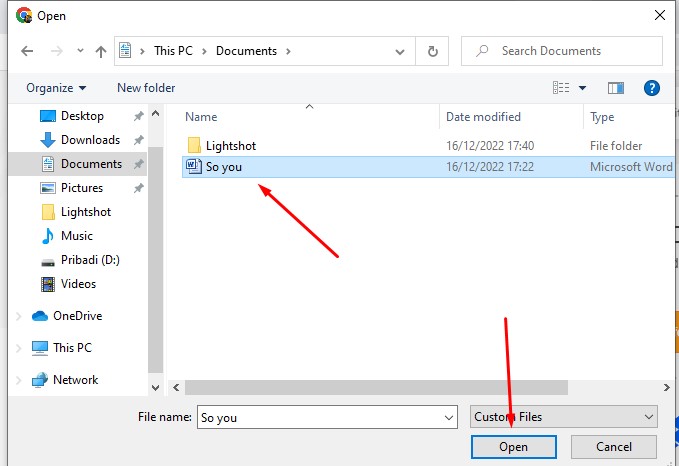Create a New folder
Viewport: 679px width, 466px height.
point(146,88)
